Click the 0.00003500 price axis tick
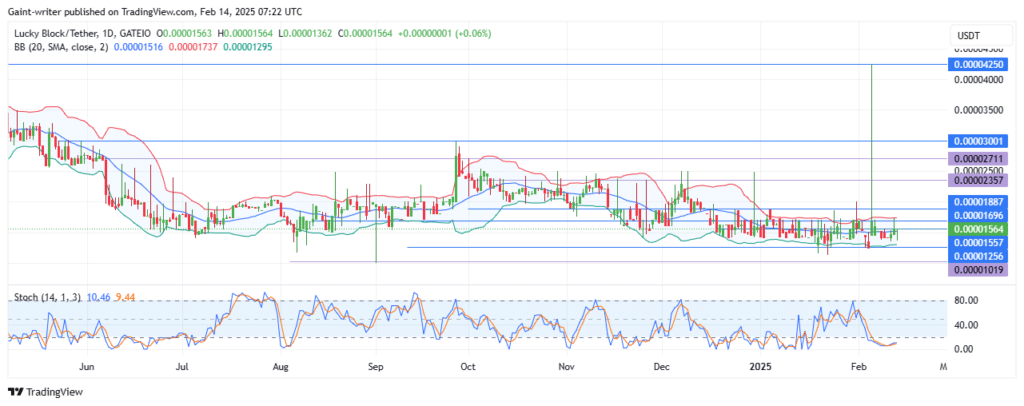 [978, 110]
